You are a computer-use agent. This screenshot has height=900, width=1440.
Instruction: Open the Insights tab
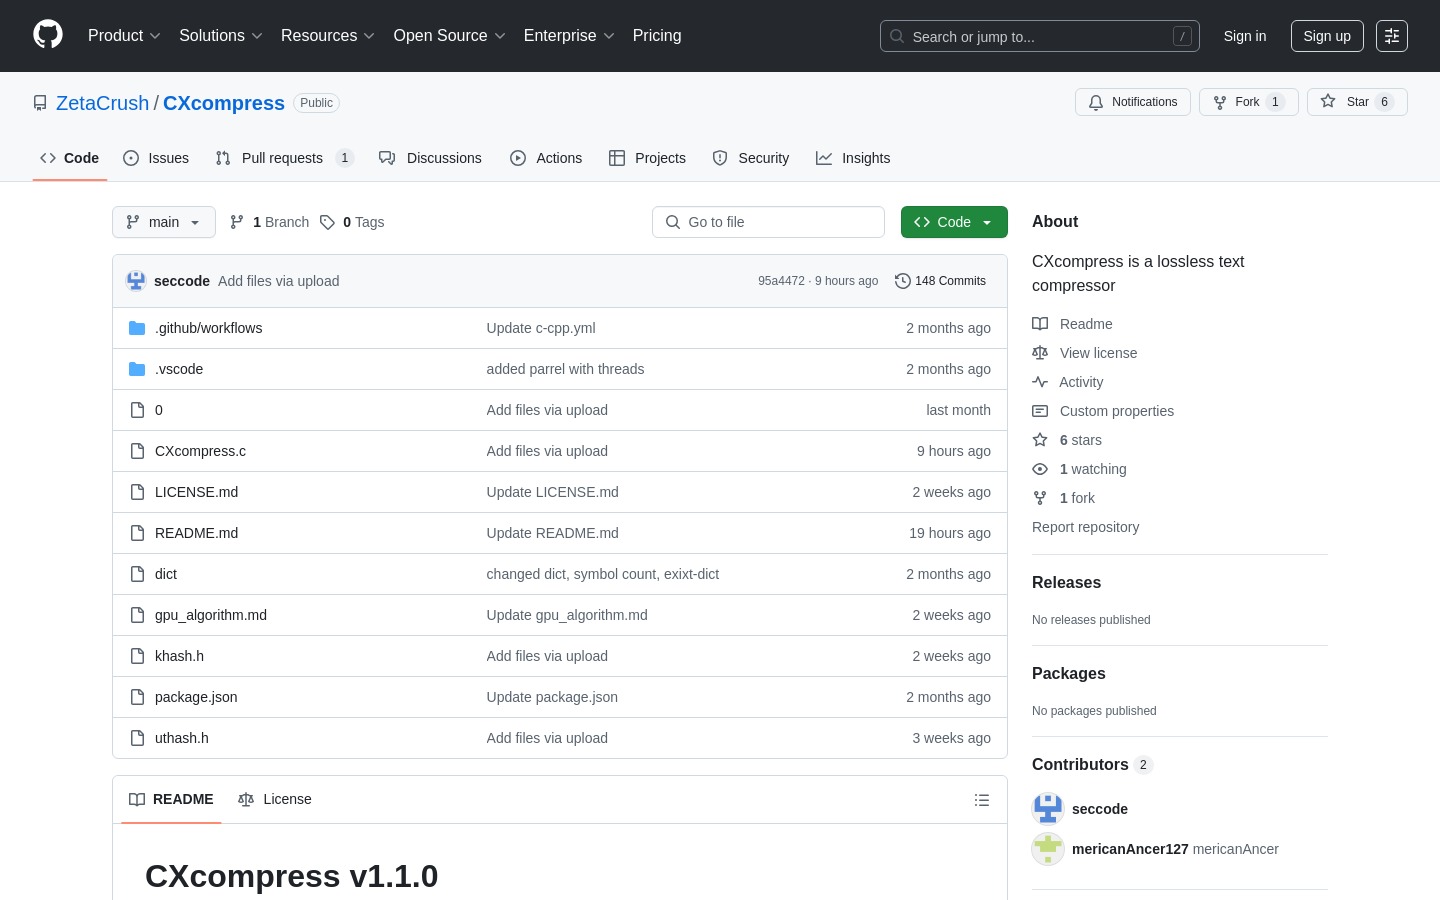click(x=853, y=158)
